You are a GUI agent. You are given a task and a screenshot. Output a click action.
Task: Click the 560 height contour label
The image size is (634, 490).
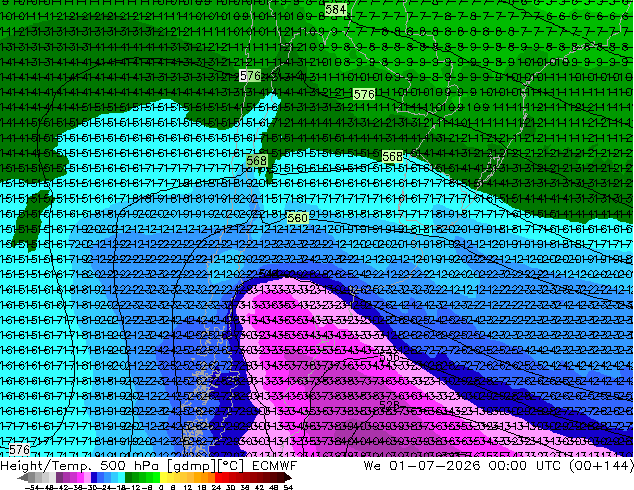(298, 218)
